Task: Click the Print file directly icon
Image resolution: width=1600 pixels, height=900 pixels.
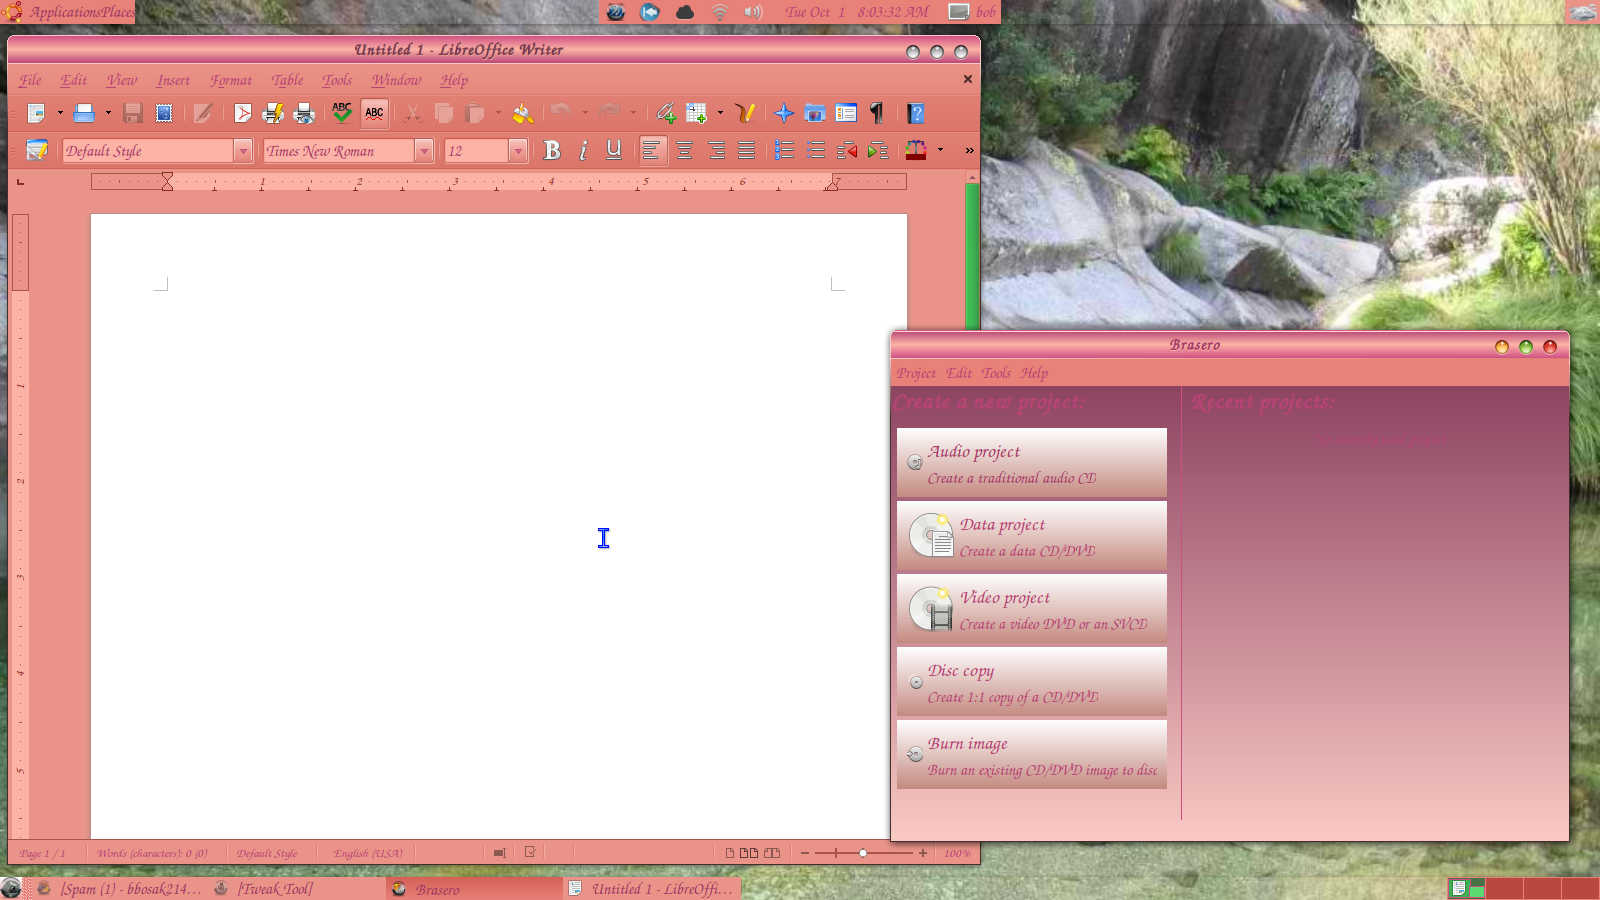Action: coord(273,113)
